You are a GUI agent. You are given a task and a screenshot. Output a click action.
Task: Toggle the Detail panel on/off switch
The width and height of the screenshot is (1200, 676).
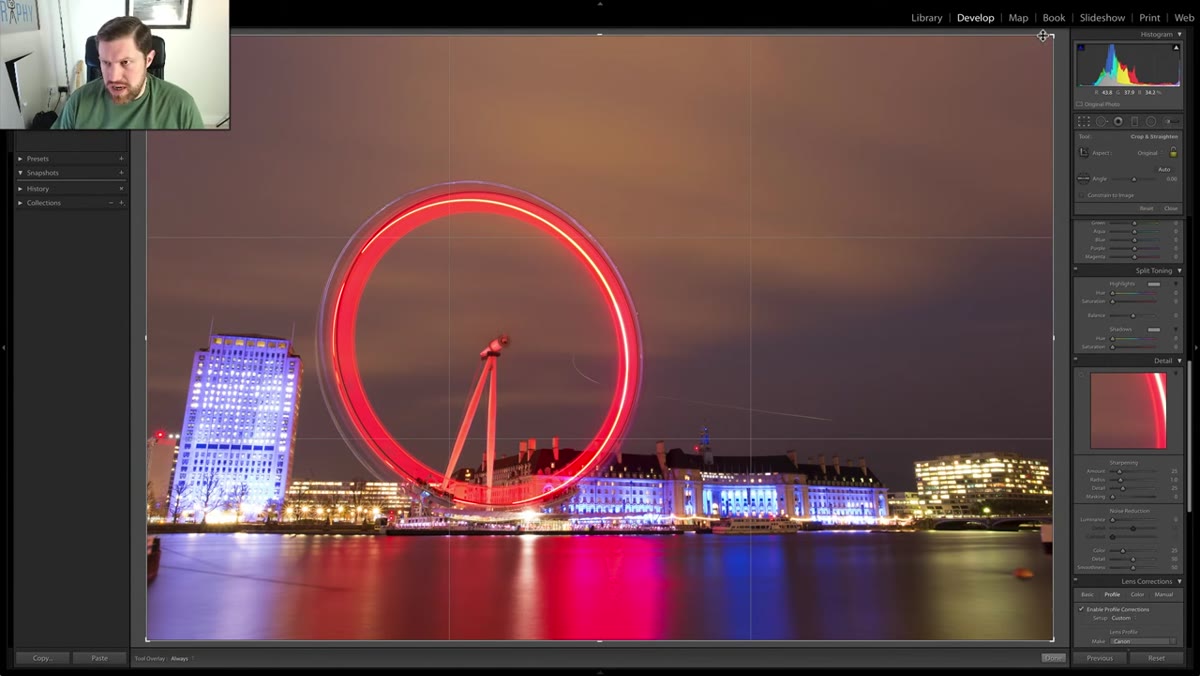1076,359
